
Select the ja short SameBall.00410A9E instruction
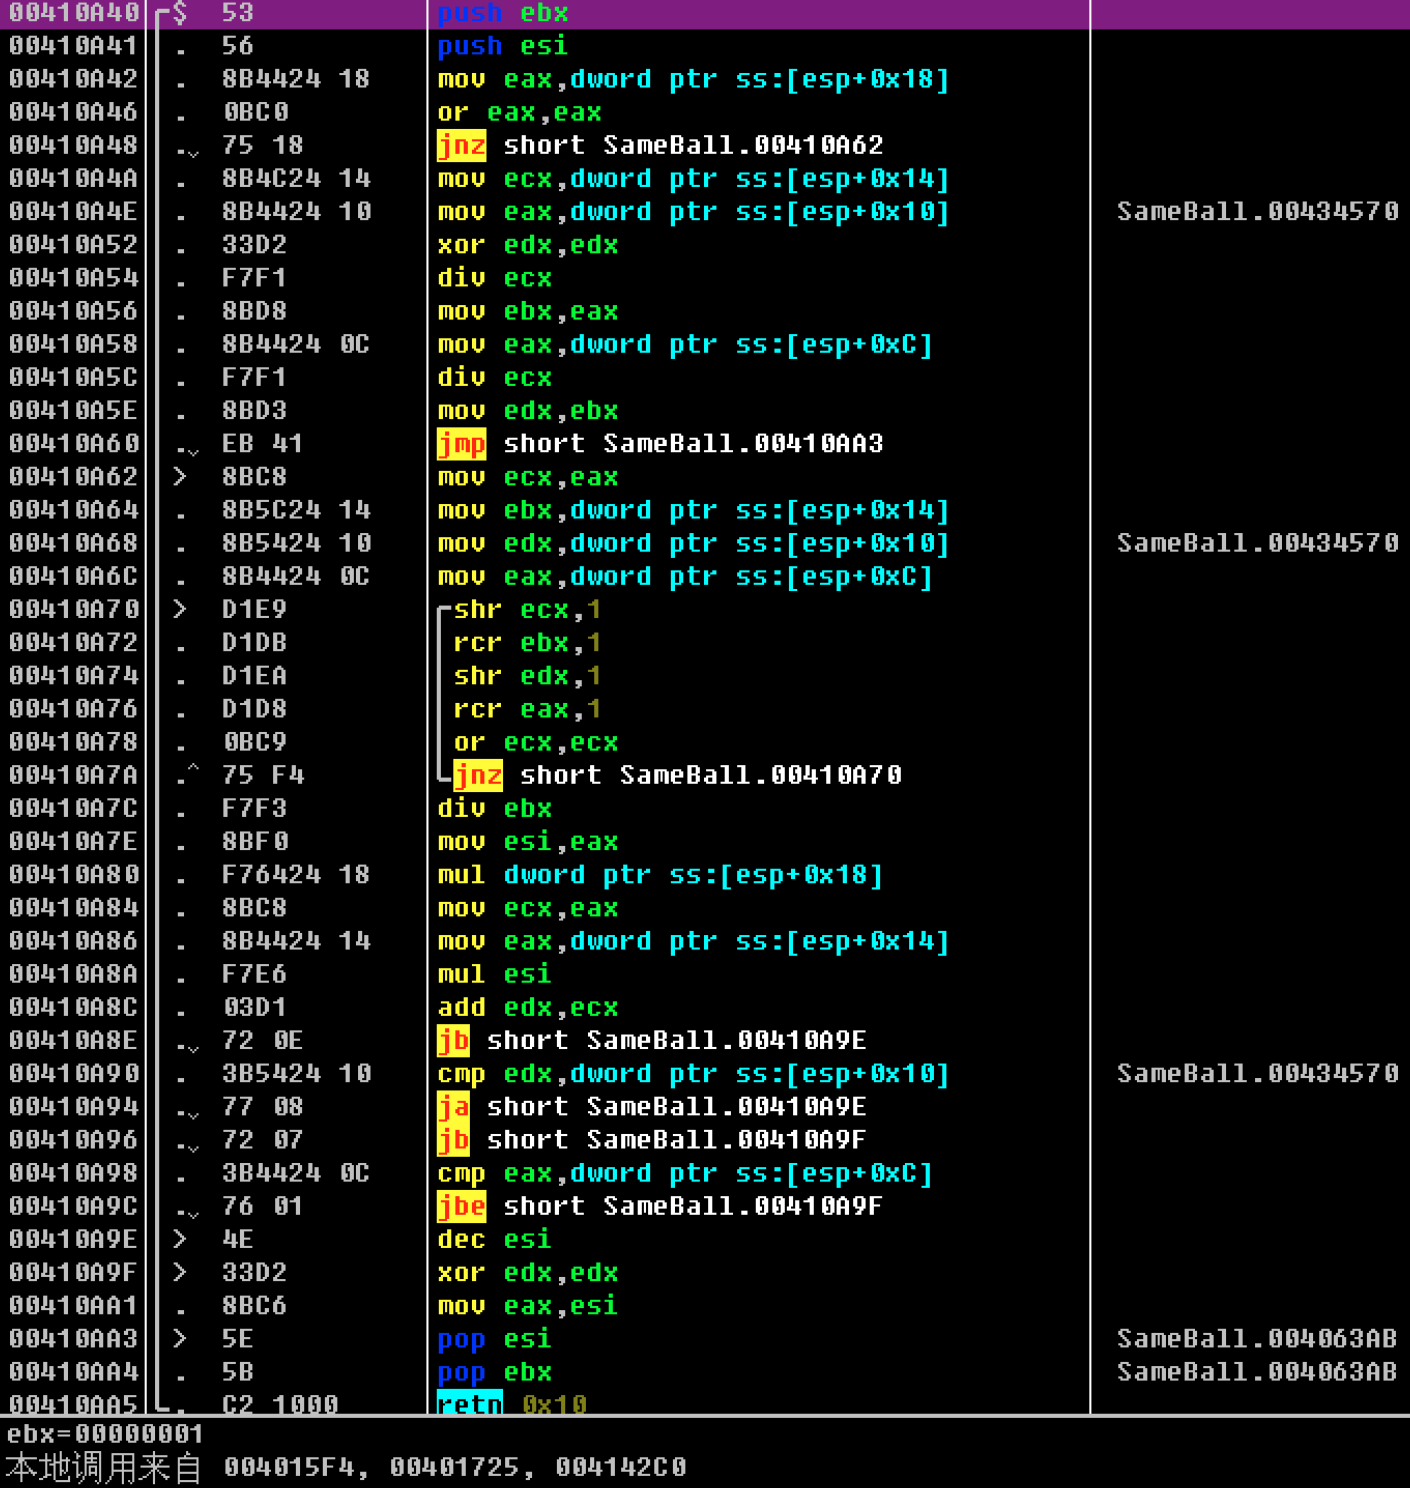652,1106
